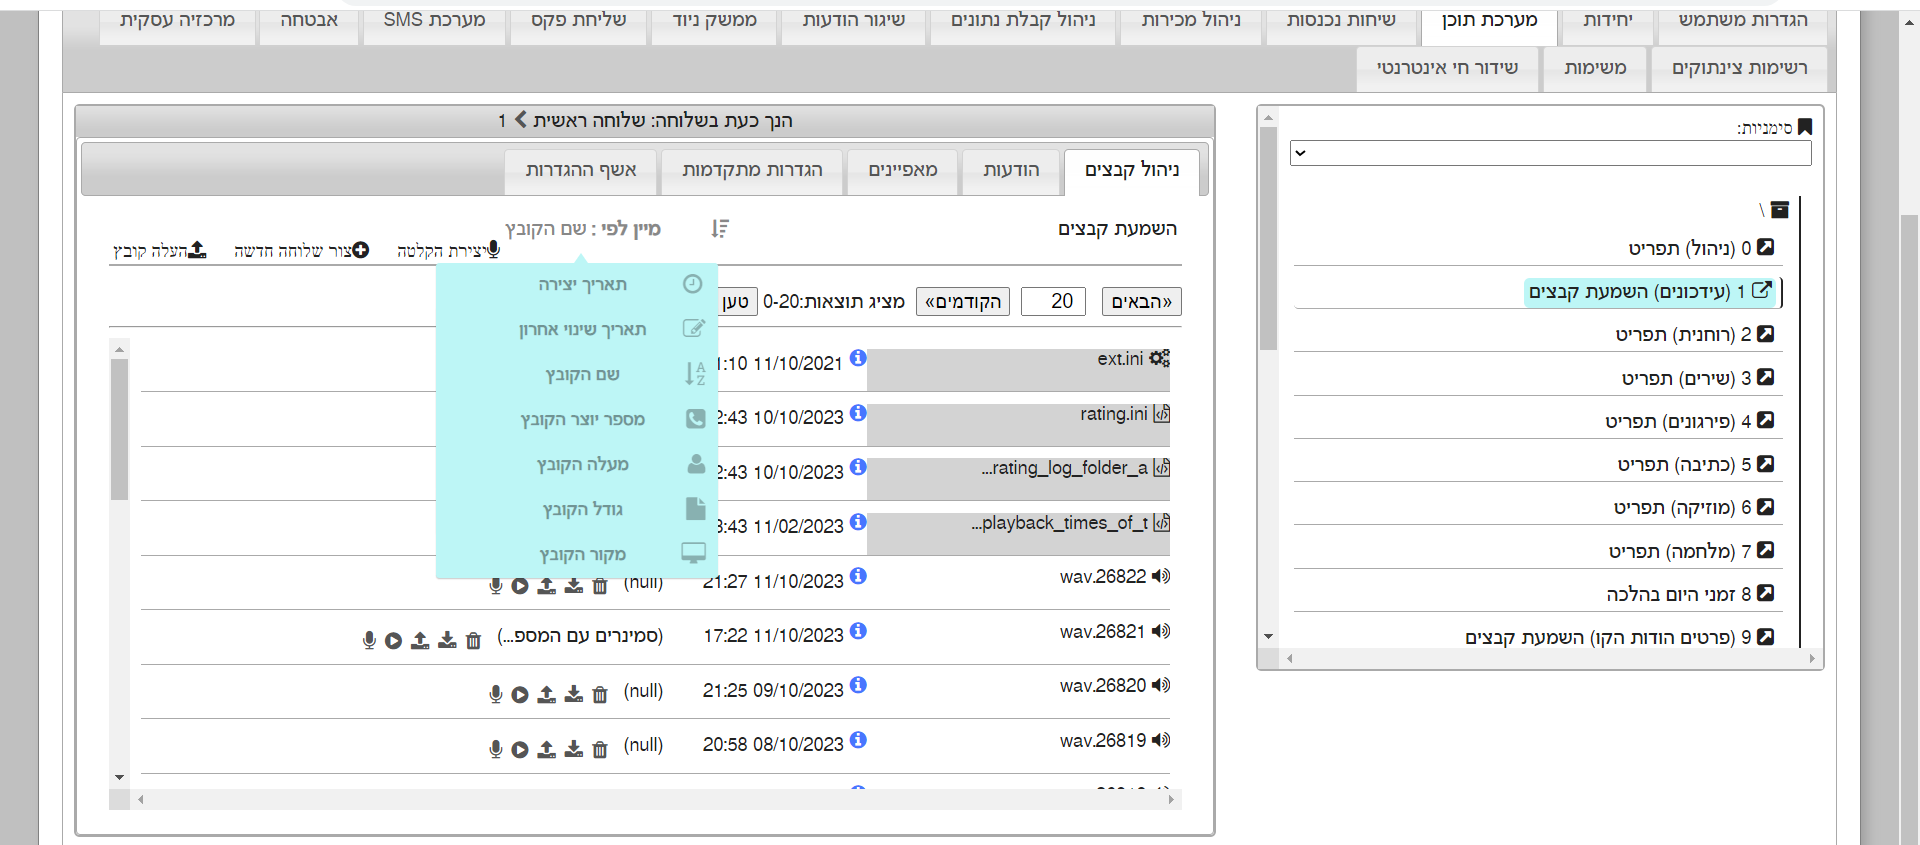Click the info icon for wav.26820
The width and height of the screenshot is (1920, 845).
tap(858, 685)
